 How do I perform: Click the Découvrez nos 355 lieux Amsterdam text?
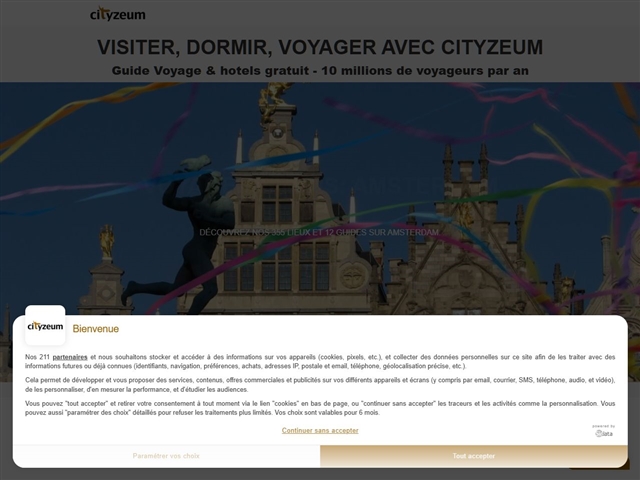(x=320, y=232)
